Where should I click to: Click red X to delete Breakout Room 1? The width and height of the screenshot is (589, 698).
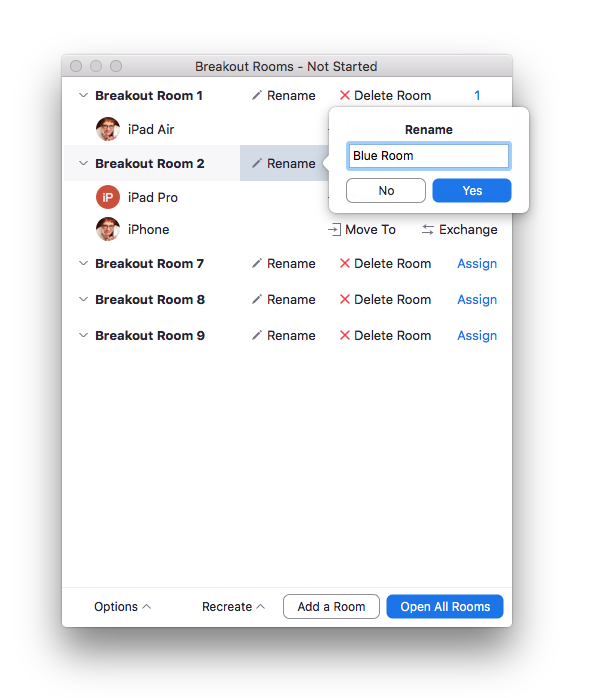click(x=345, y=95)
